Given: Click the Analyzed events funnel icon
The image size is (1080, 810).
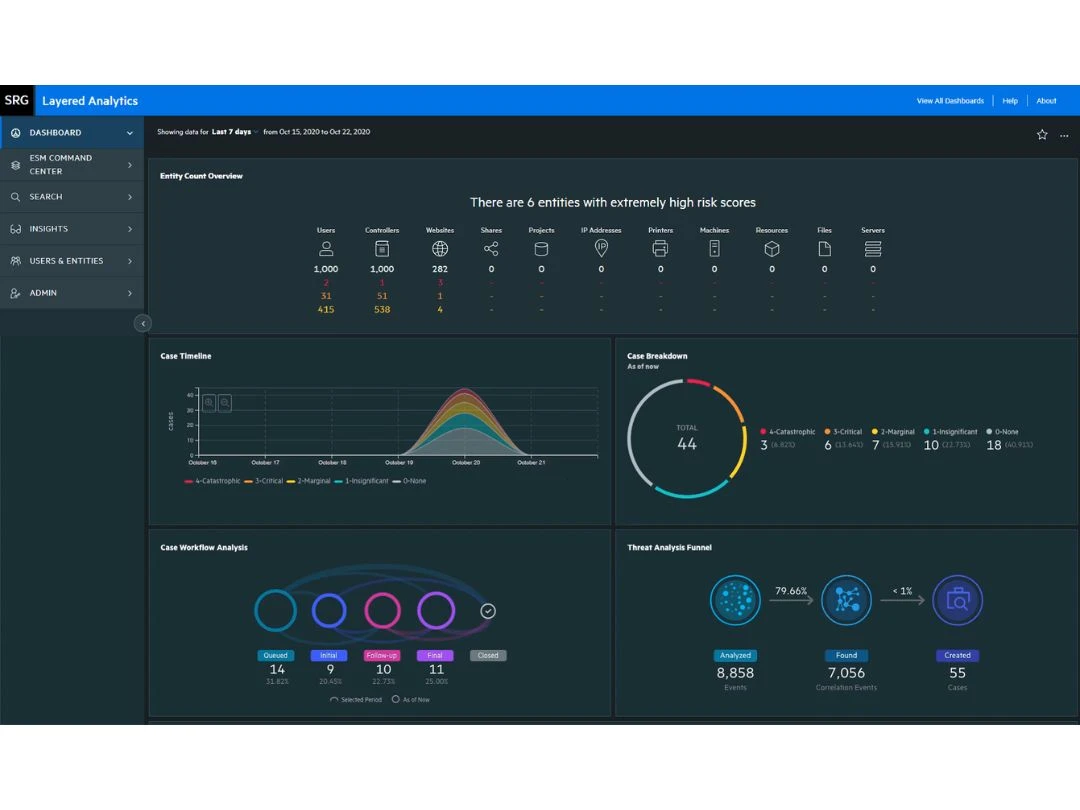Looking at the screenshot, I should (x=735, y=601).
